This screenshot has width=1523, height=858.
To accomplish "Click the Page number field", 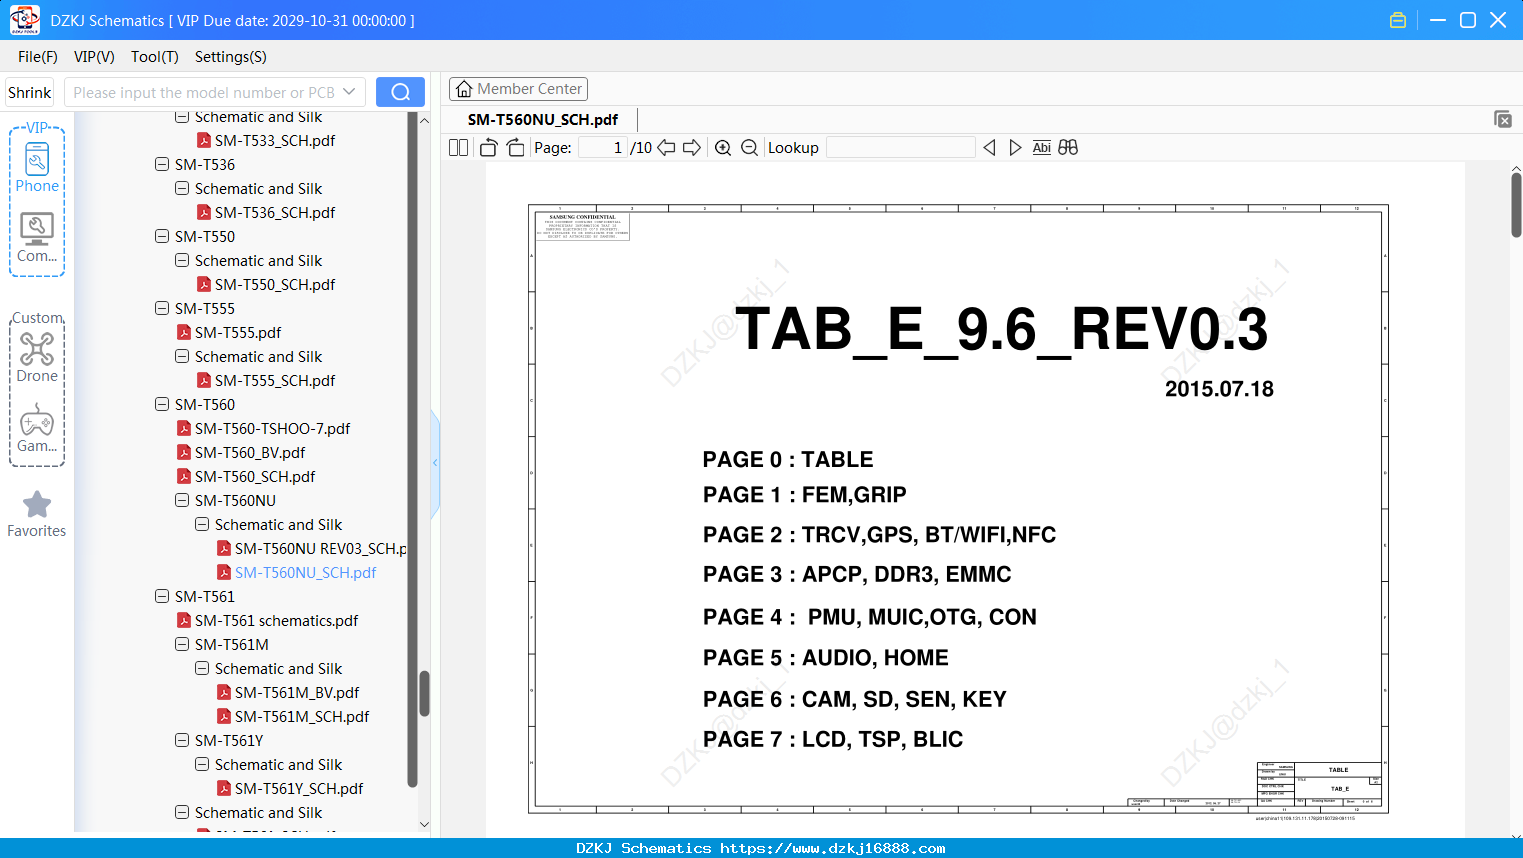I will click(x=603, y=147).
